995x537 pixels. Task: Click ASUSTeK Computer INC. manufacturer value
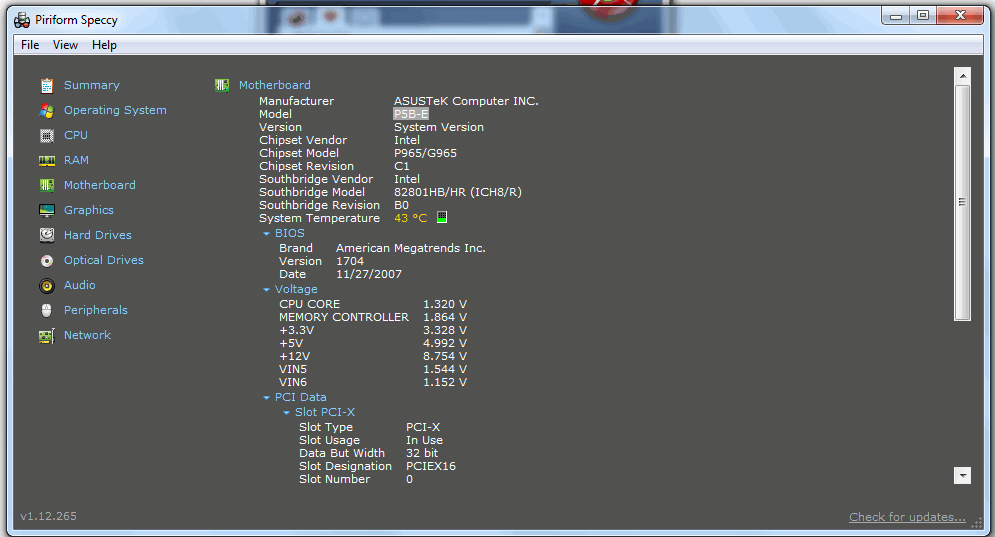tap(466, 101)
